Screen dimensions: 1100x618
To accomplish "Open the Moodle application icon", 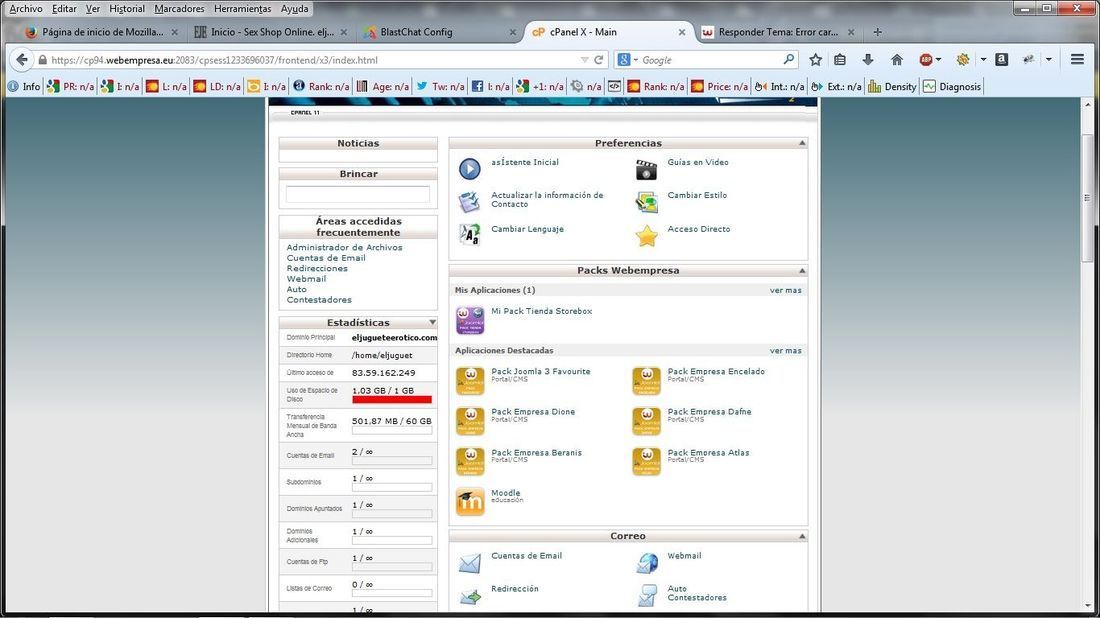I will point(469,502).
